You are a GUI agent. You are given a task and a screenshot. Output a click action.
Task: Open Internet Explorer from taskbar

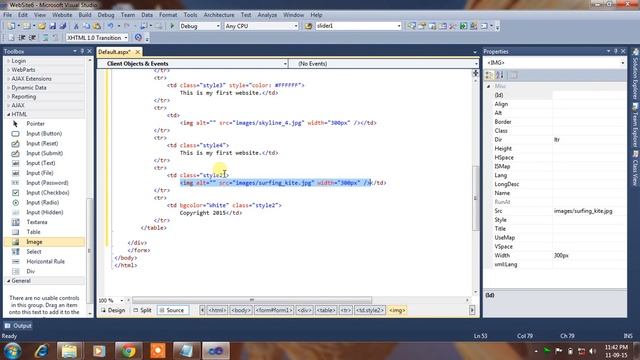click(41, 351)
